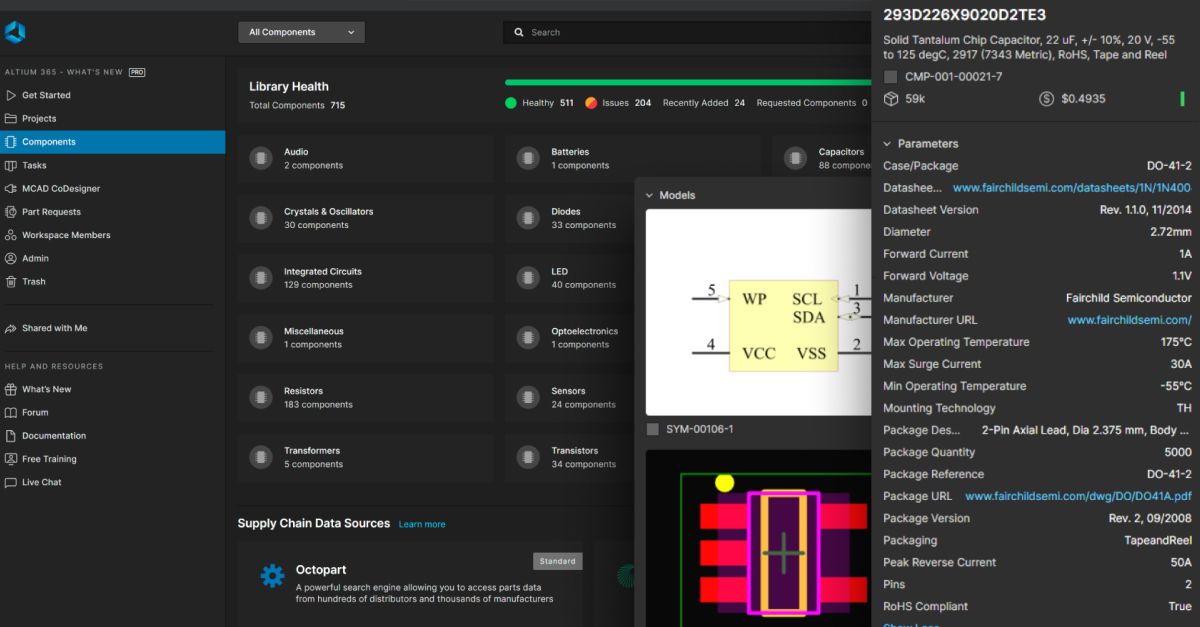Screen dimensions: 1200x627
Task: Click the Live Chat icon
Action: [11, 482]
